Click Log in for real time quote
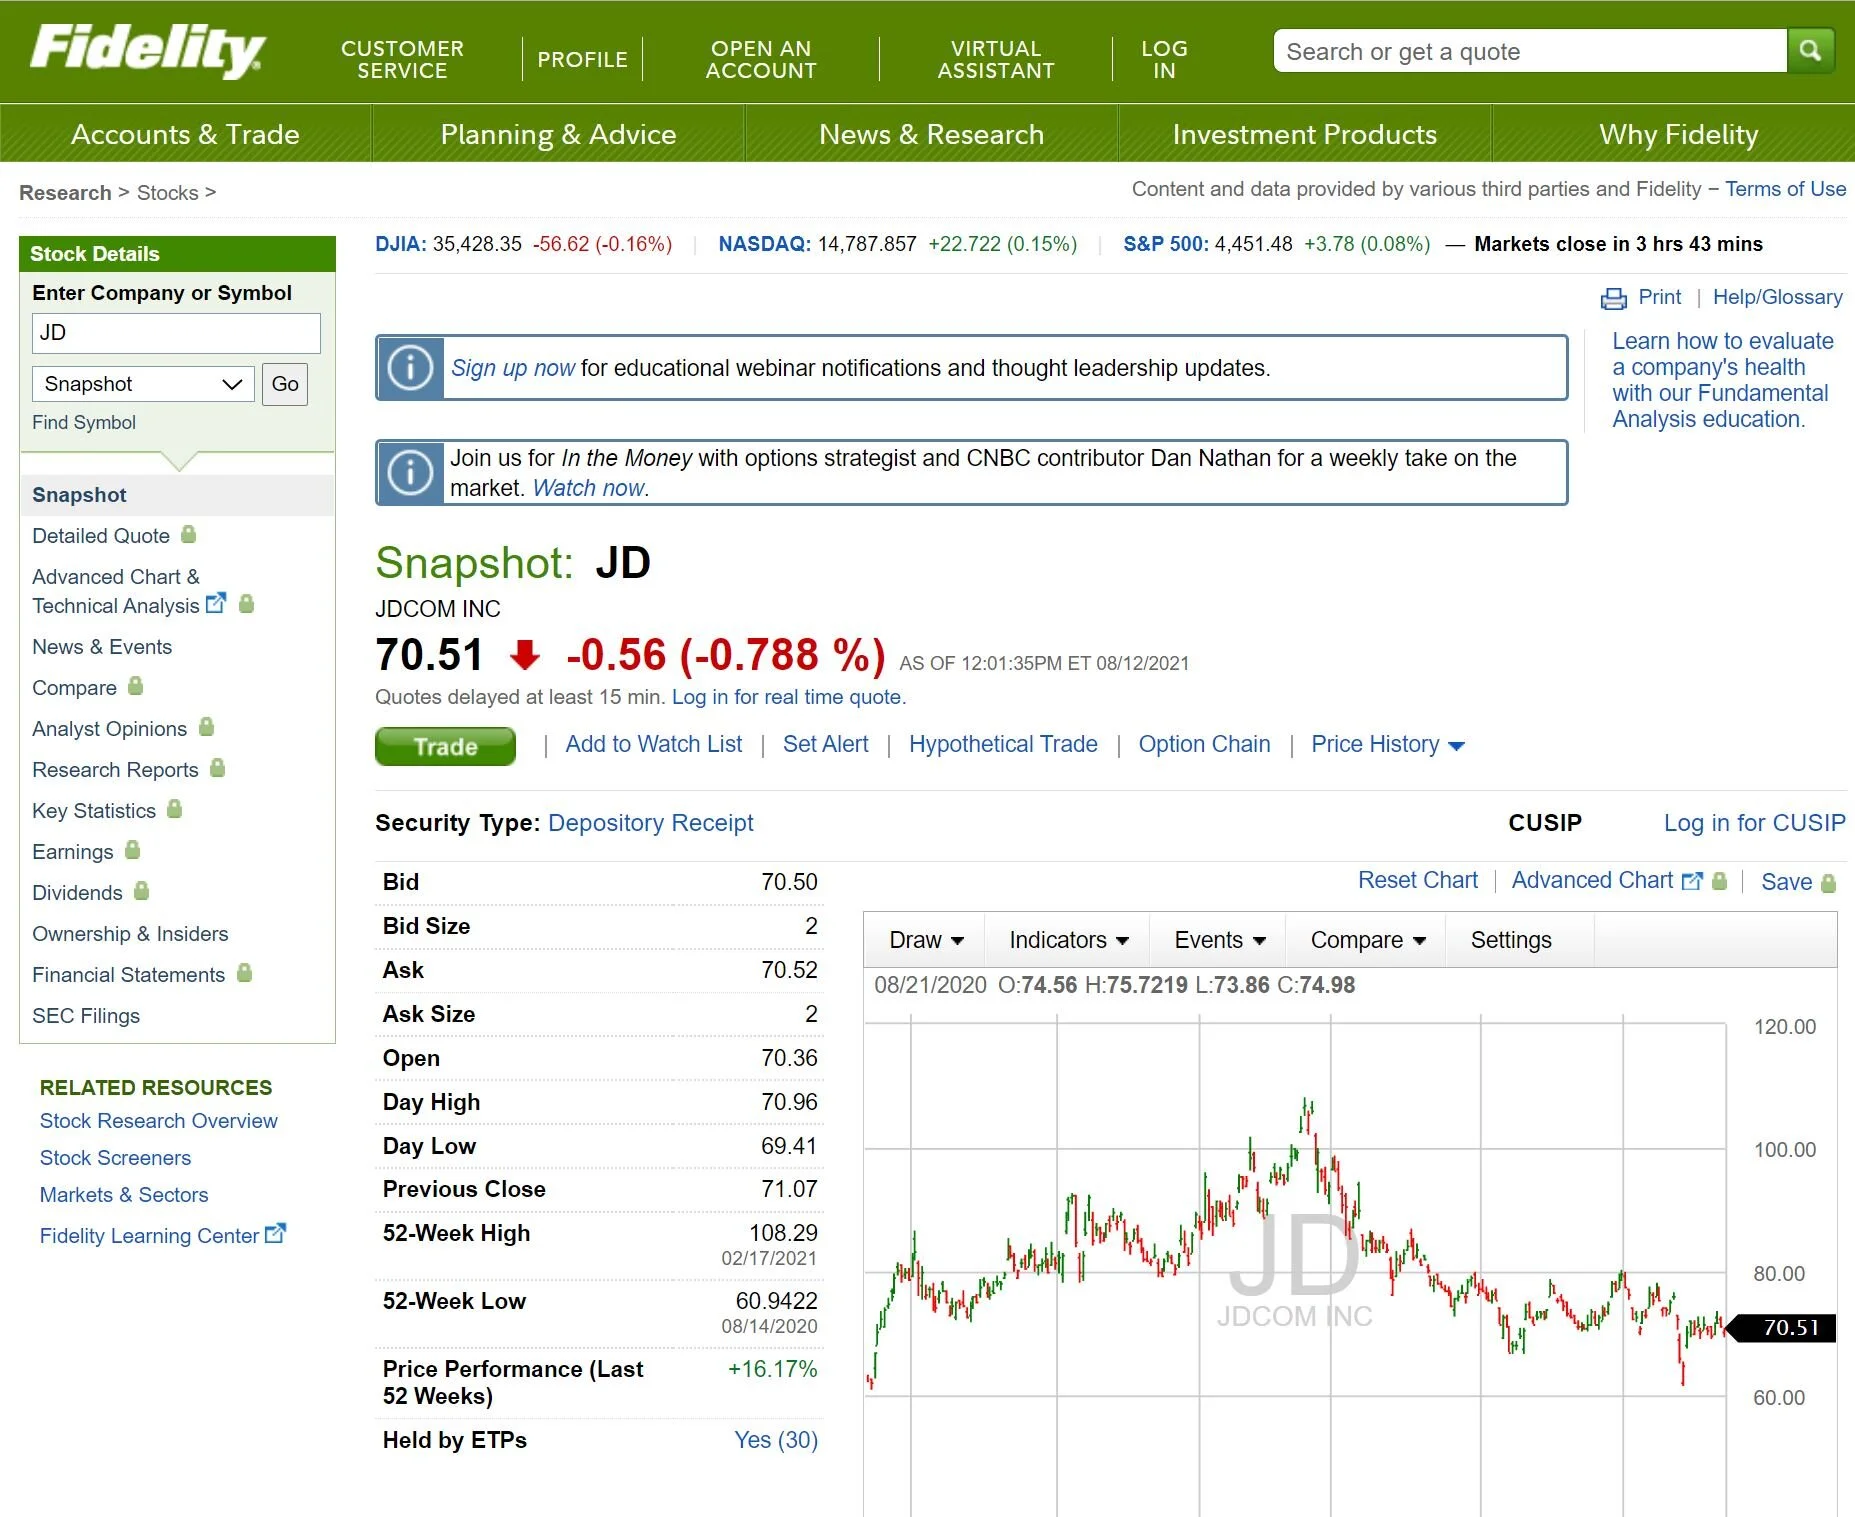The image size is (1855, 1517). click(788, 697)
